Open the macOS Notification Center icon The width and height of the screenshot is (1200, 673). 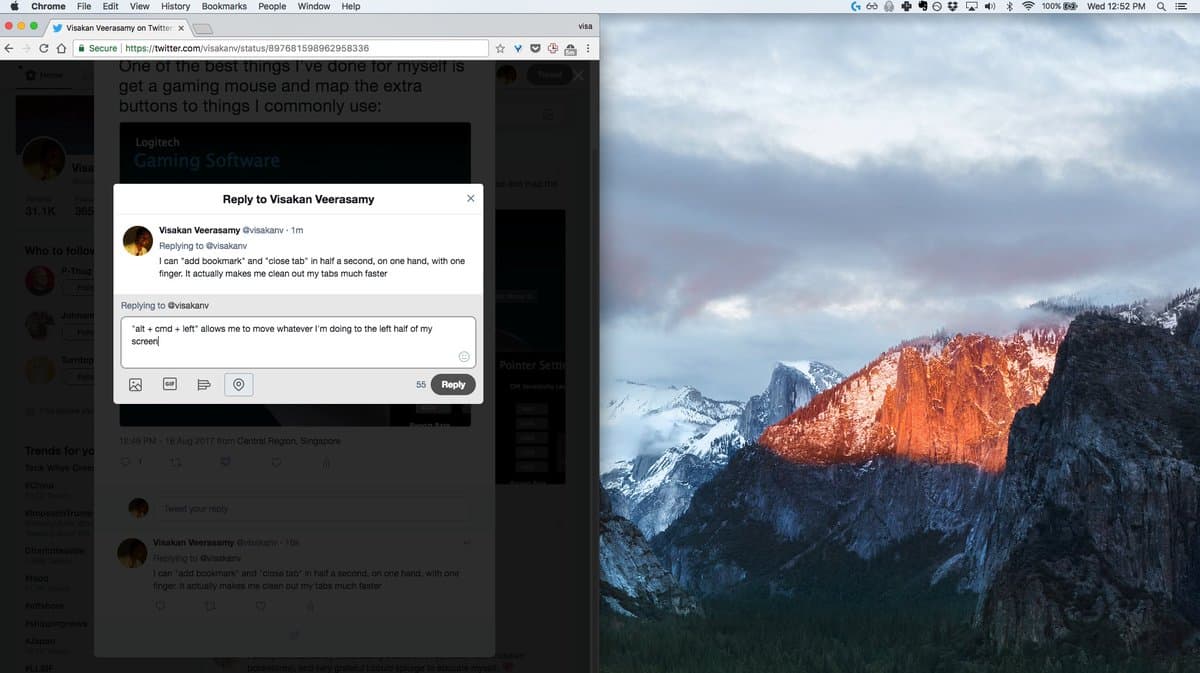pos(1180,6)
